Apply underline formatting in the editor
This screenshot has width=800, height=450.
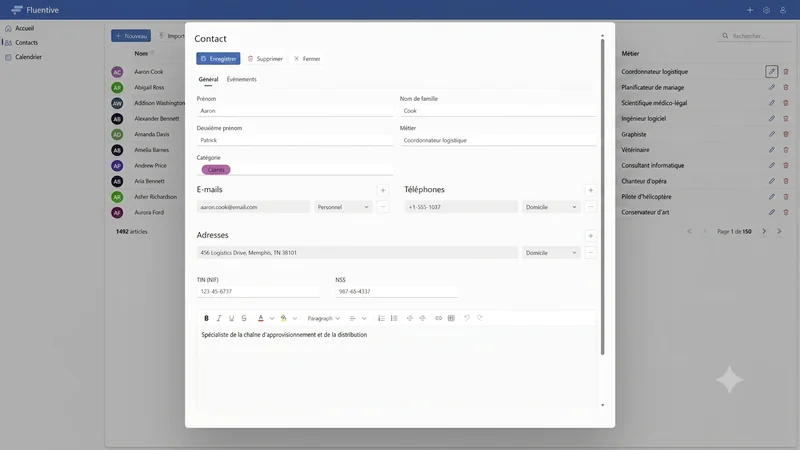coord(232,318)
